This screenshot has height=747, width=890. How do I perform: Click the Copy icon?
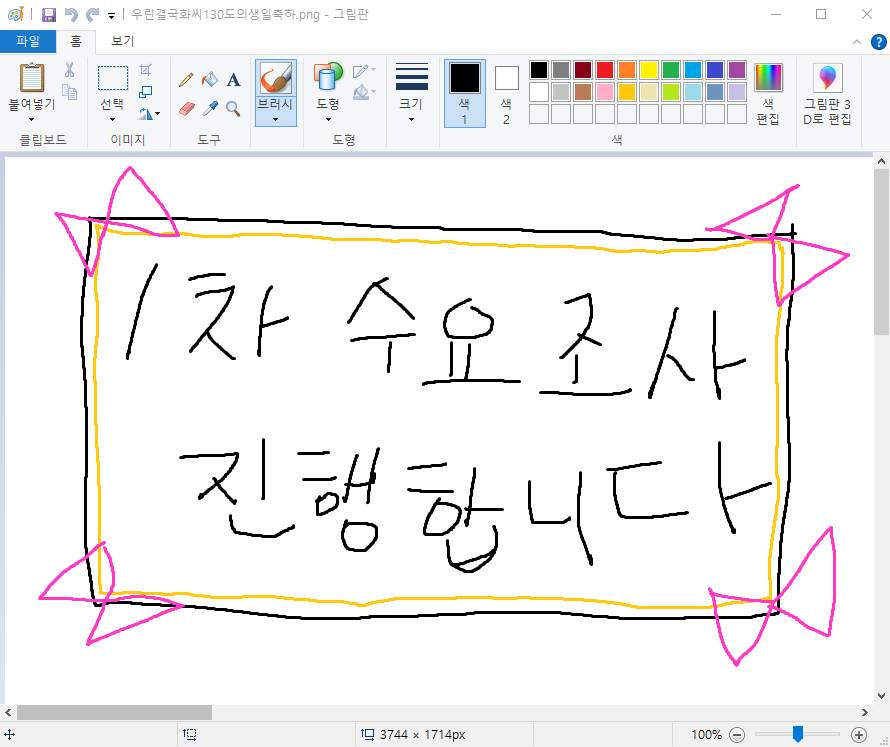[69, 92]
